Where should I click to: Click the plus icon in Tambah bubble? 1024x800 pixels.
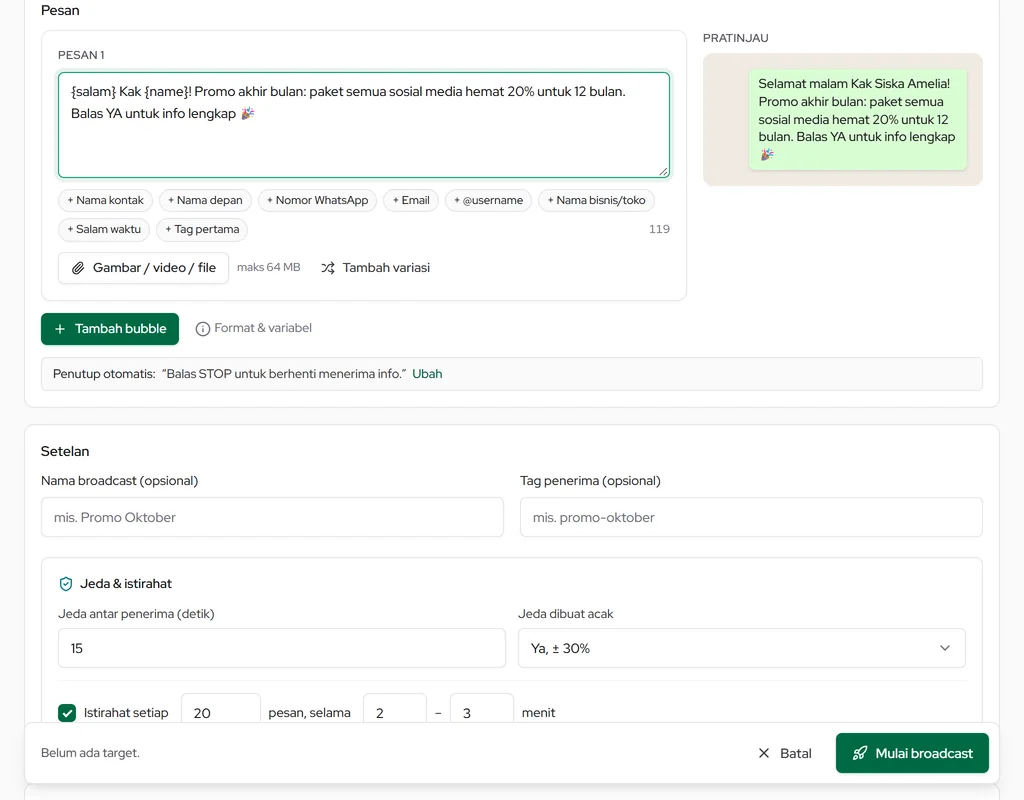click(x=60, y=329)
